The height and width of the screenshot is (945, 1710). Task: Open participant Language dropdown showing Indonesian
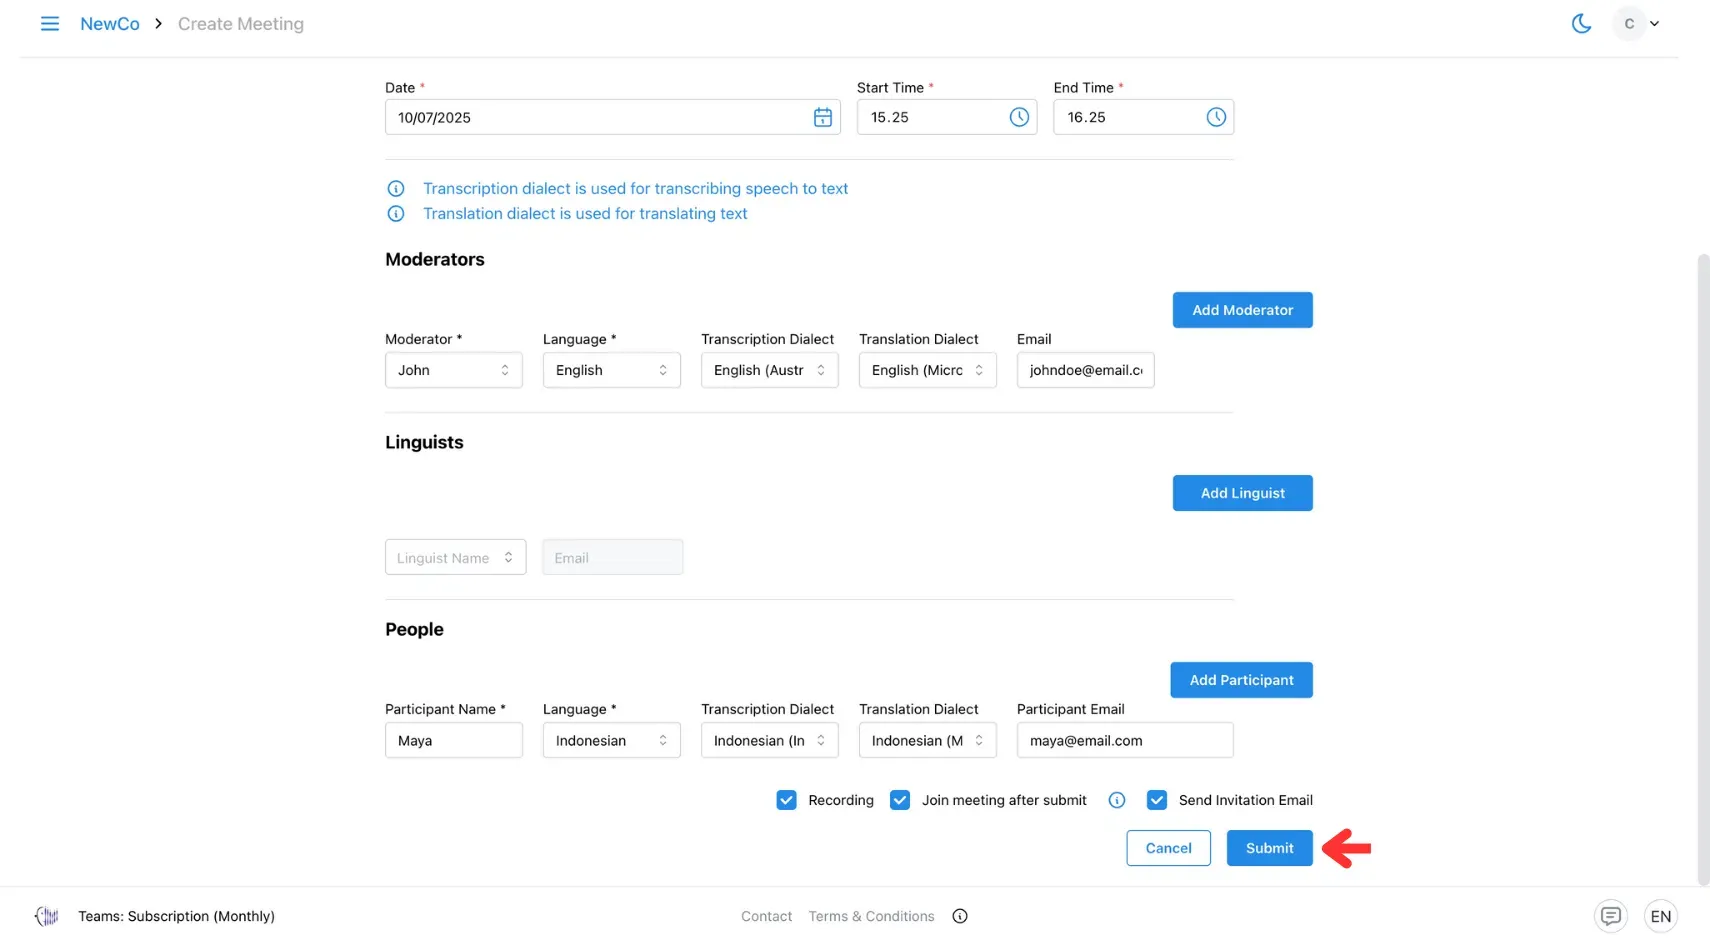pos(611,741)
